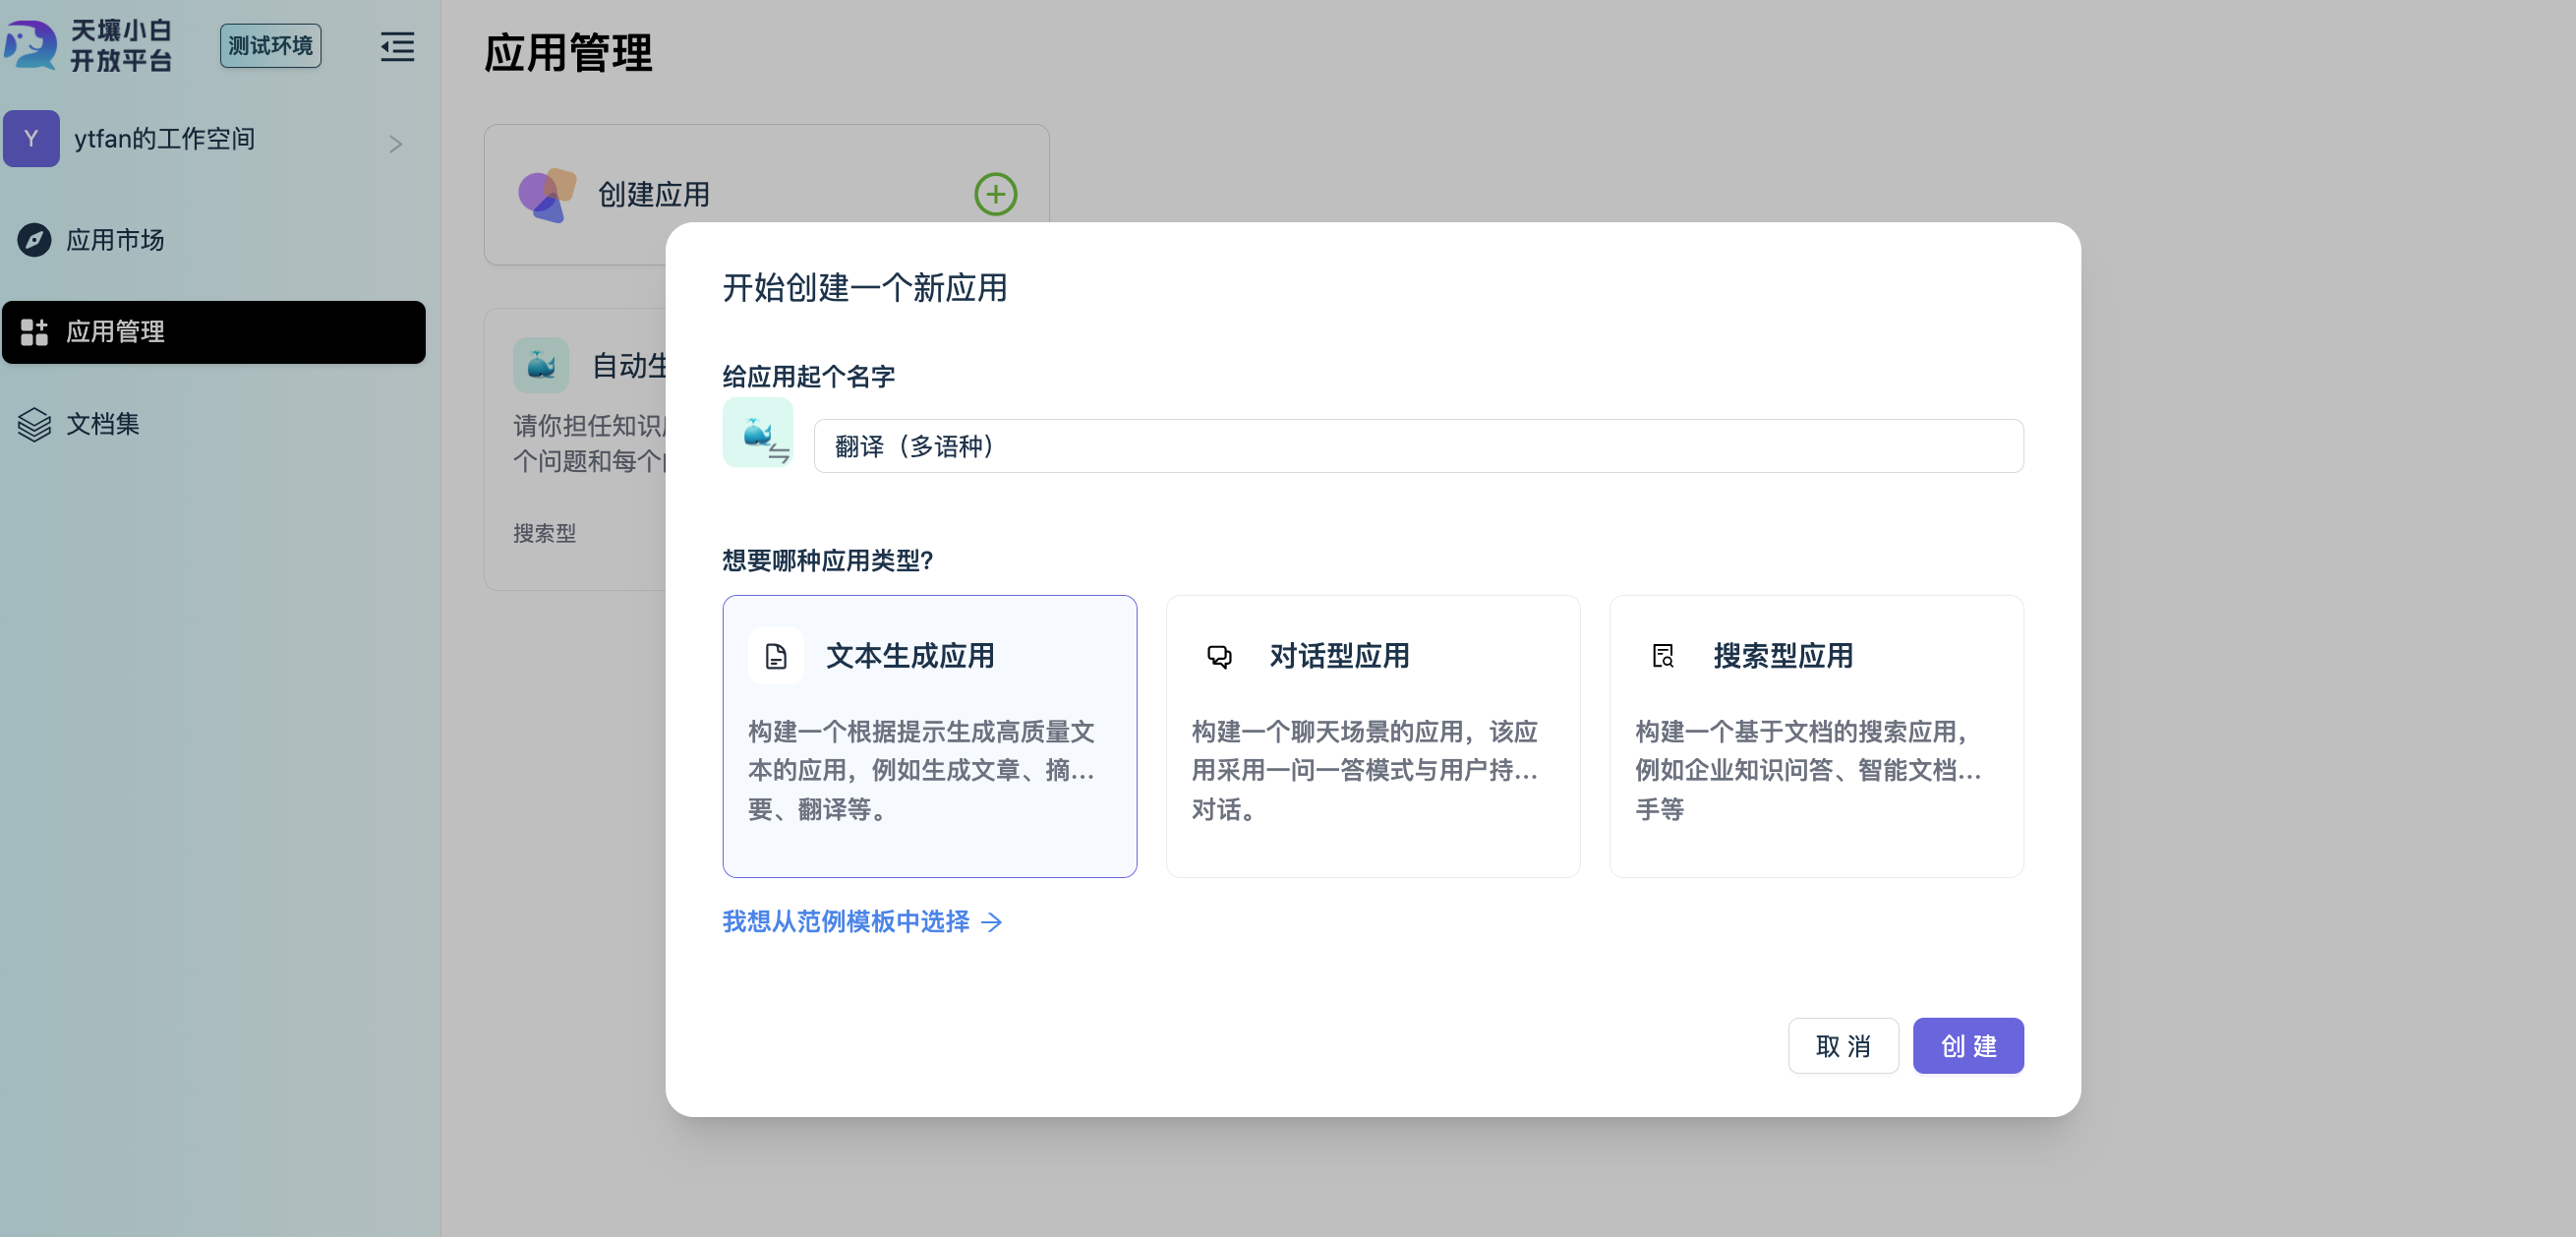The width and height of the screenshot is (2576, 1237).
Task: Click the arrow after 我想从范例模板中选择
Action: [992, 922]
